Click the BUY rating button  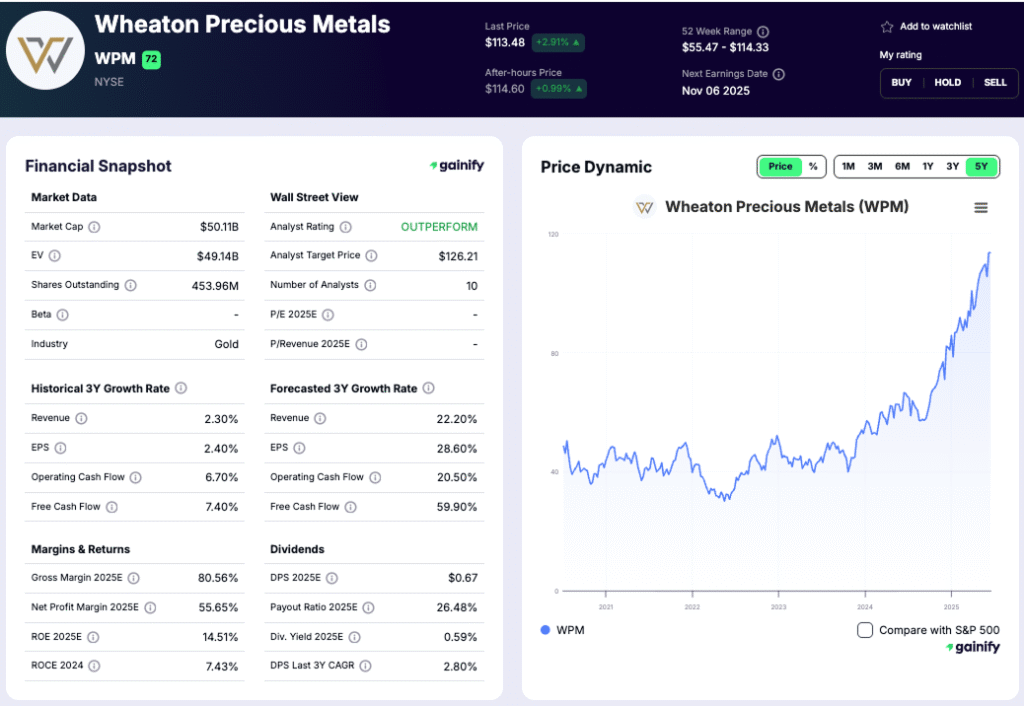[x=901, y=83]
